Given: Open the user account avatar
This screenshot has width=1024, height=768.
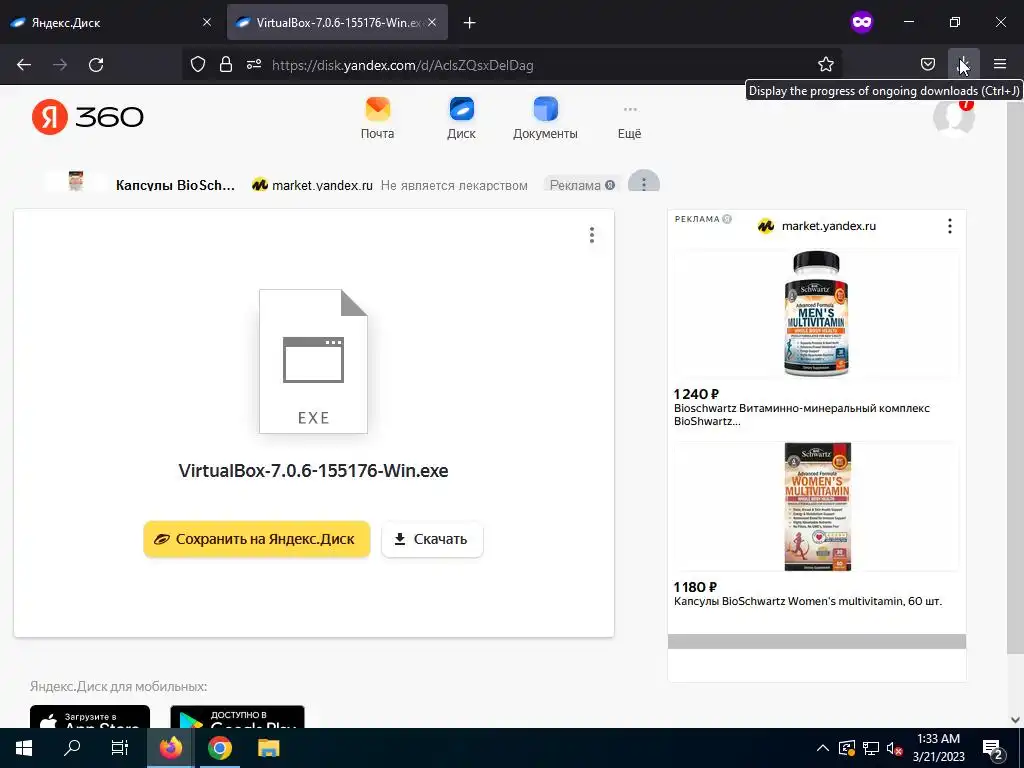Looking at the screenshot, I should pyautogui.click(x=953, y=117).
